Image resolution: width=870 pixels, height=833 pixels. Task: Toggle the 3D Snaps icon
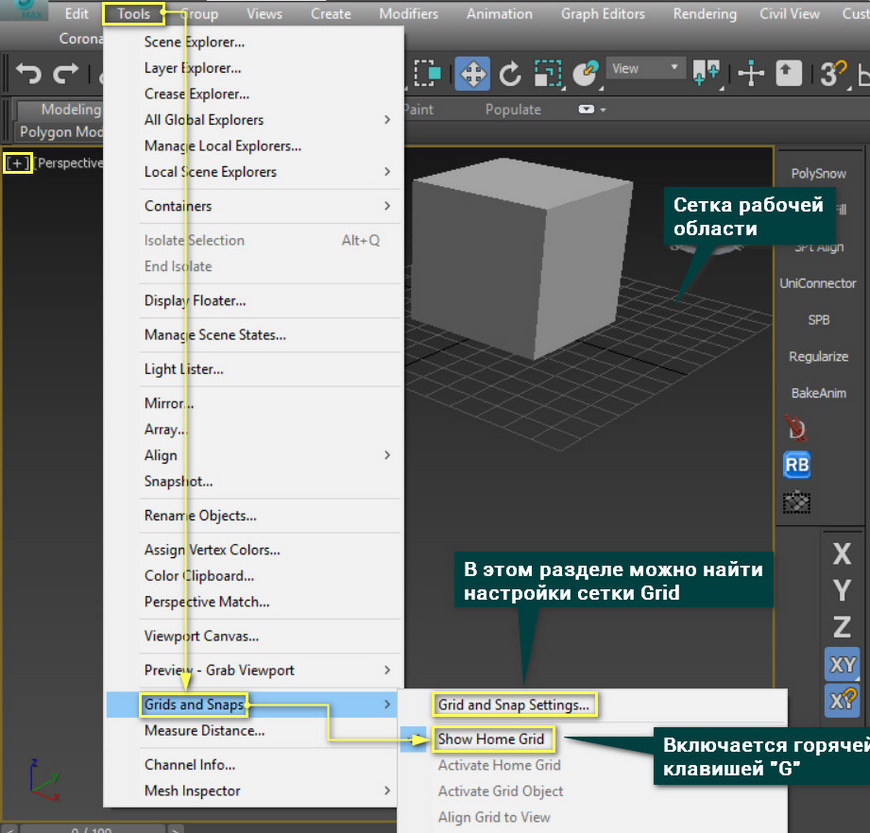832,73
